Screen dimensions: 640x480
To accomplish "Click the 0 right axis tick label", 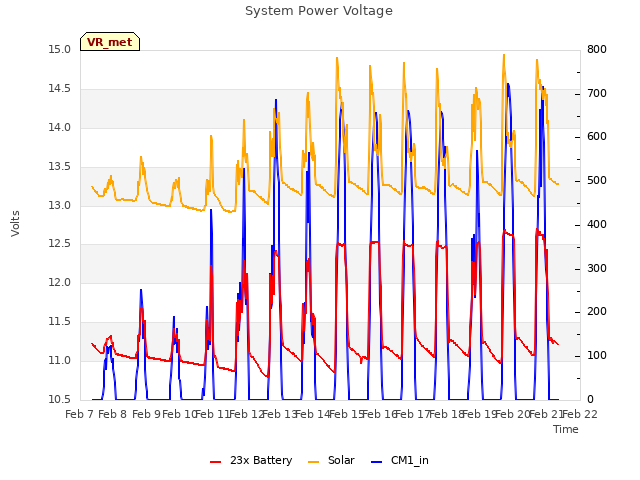I will 591,400.
